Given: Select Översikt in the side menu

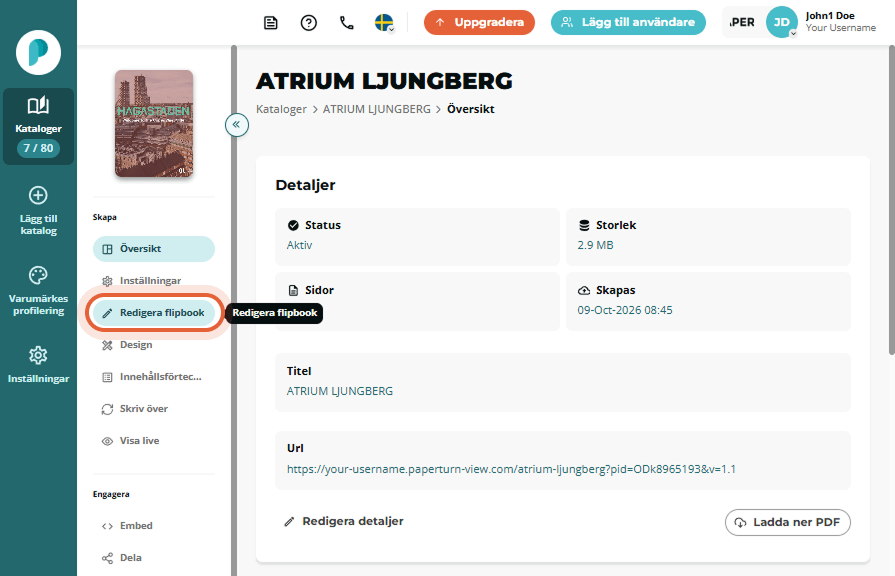Looking at the screenshot, I should click(x=154, y=249).
